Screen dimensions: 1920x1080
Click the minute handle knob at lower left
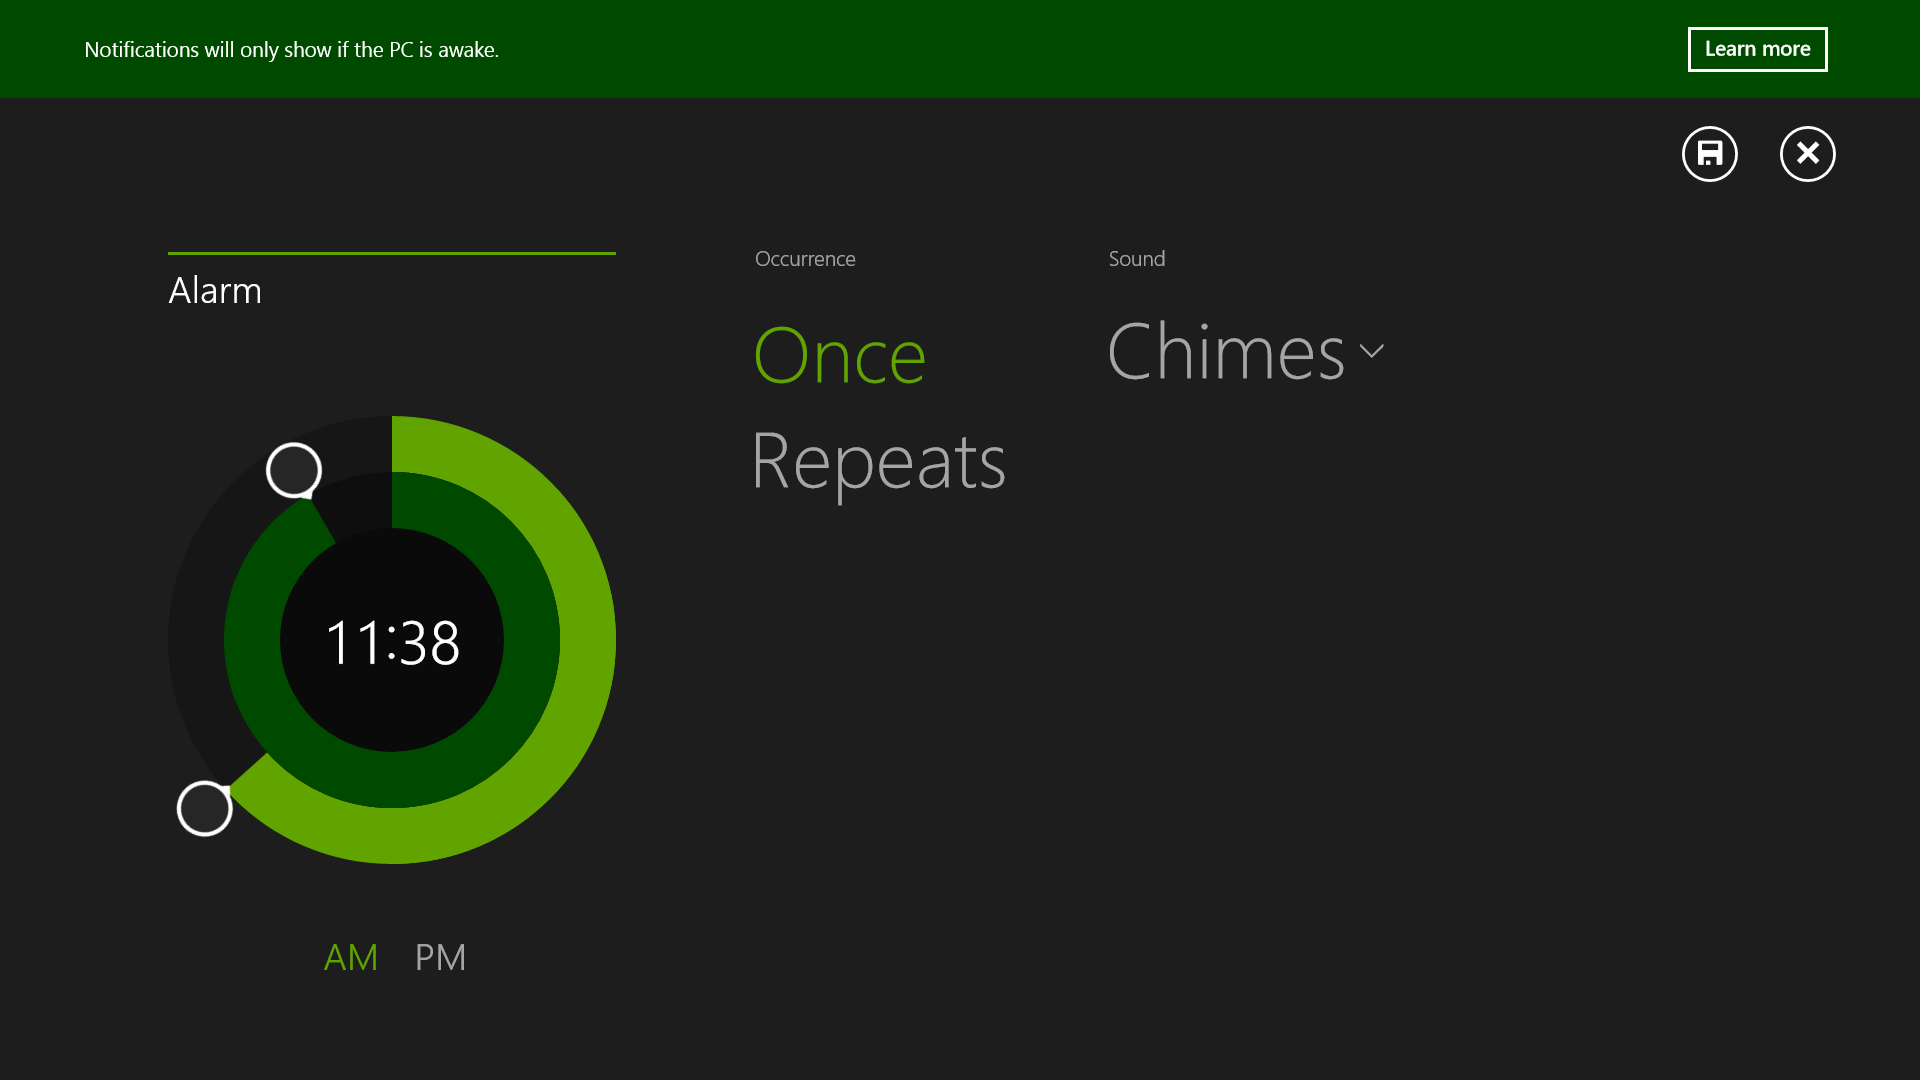pos(205,808)
